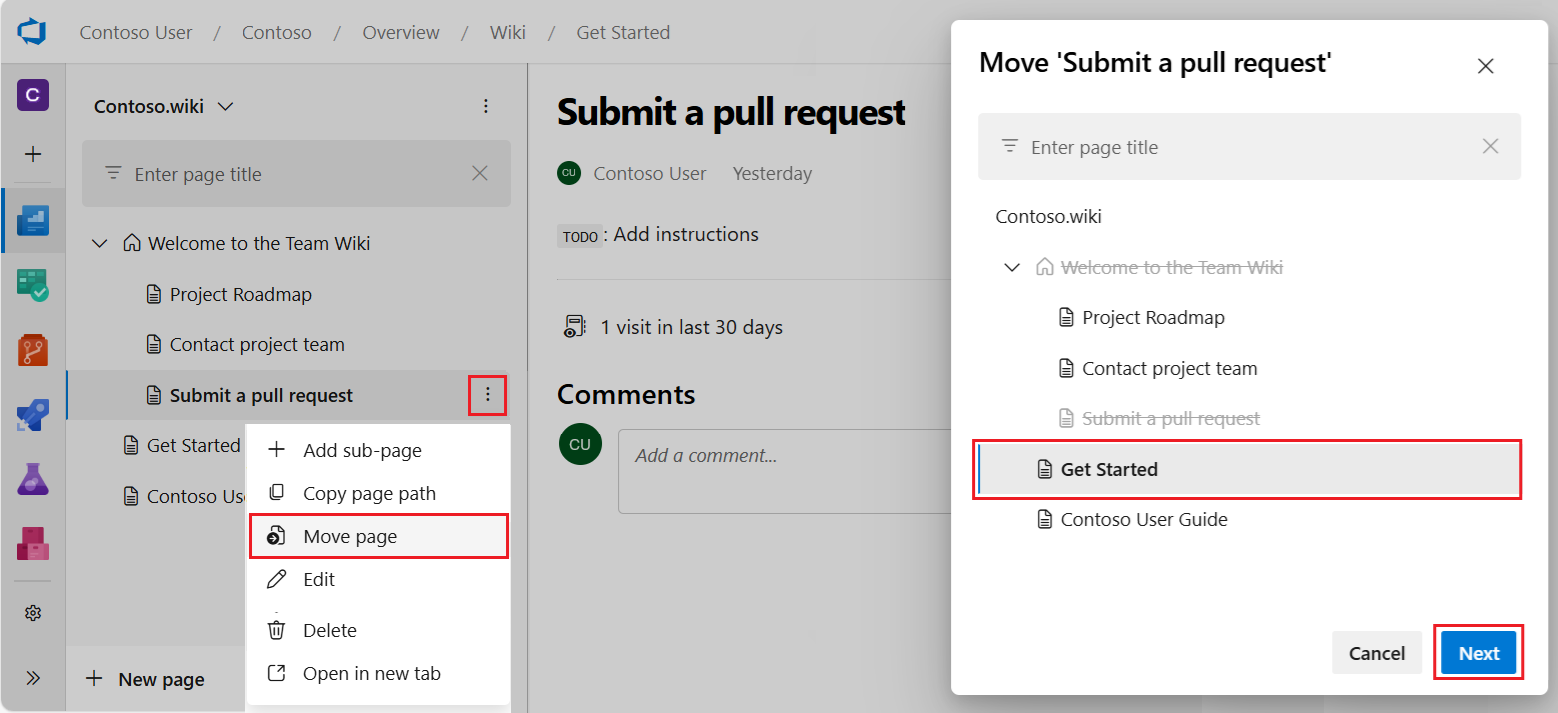Open more options for Submit a pull request
The image size is (1558, 713).
[x=488, y=395]
